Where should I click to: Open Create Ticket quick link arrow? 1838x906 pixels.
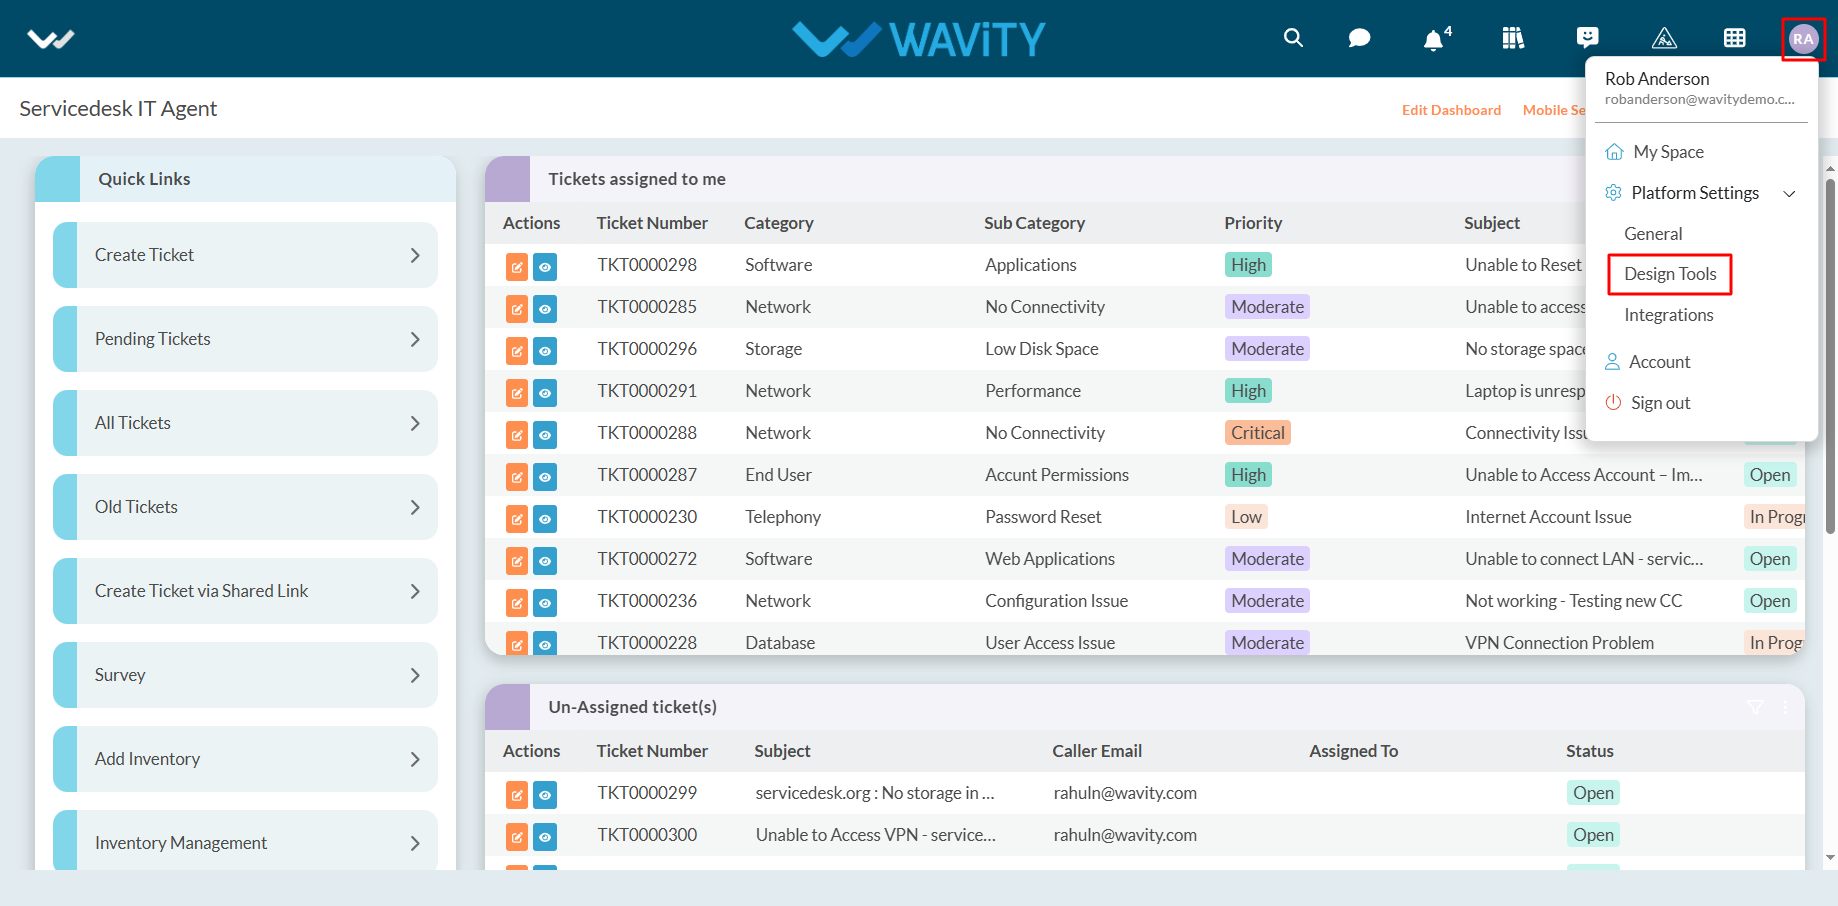pyautogui.click(x=415, y=255)
